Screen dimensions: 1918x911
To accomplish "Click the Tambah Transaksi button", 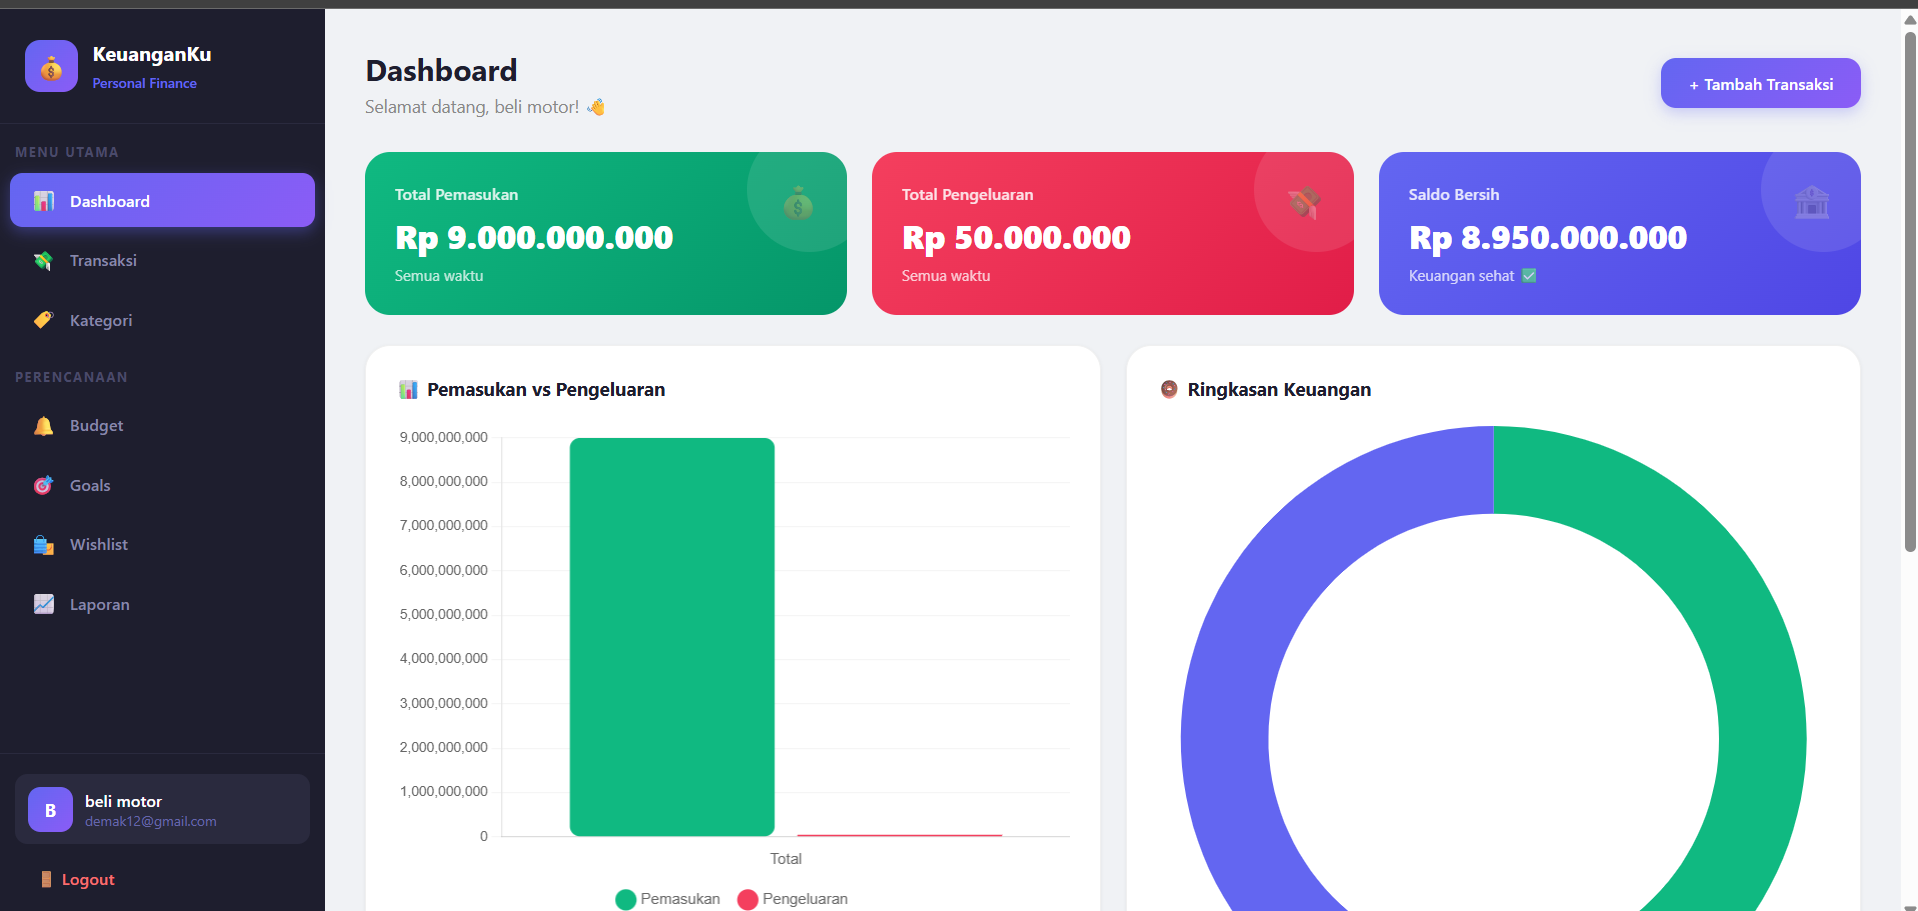I will click(x=1760, y=83).
